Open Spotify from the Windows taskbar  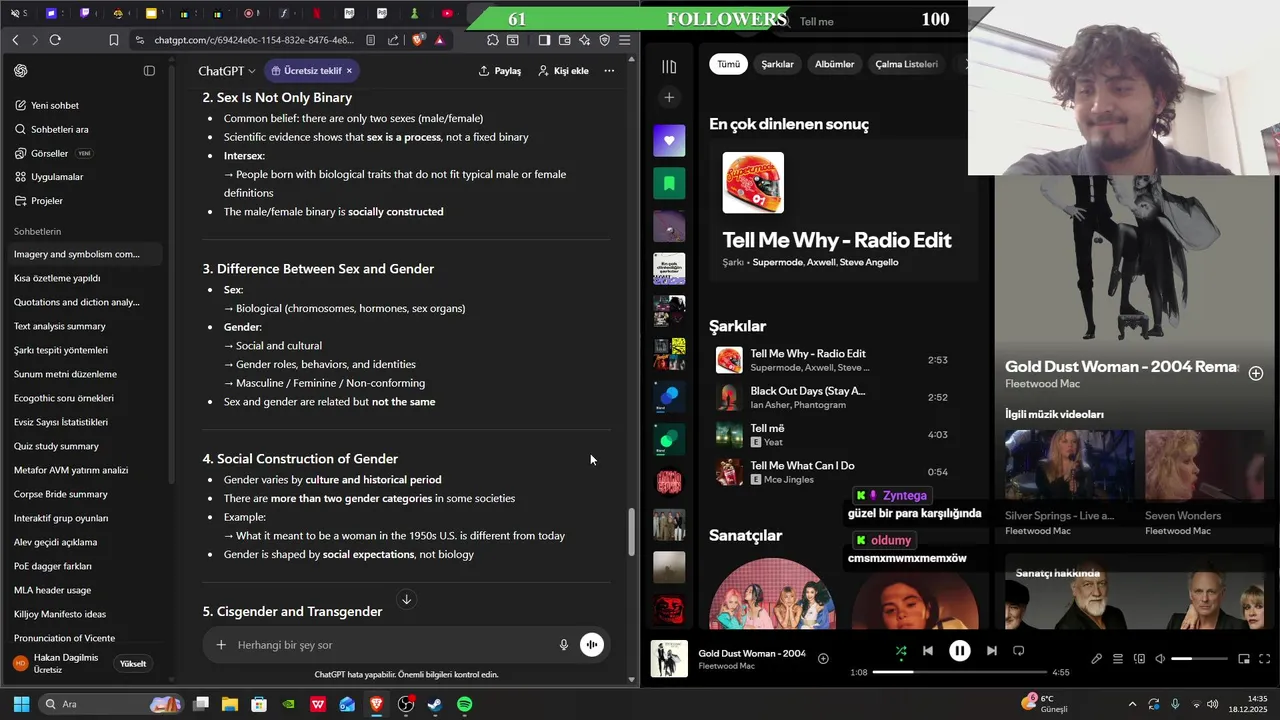click(464, 704)
